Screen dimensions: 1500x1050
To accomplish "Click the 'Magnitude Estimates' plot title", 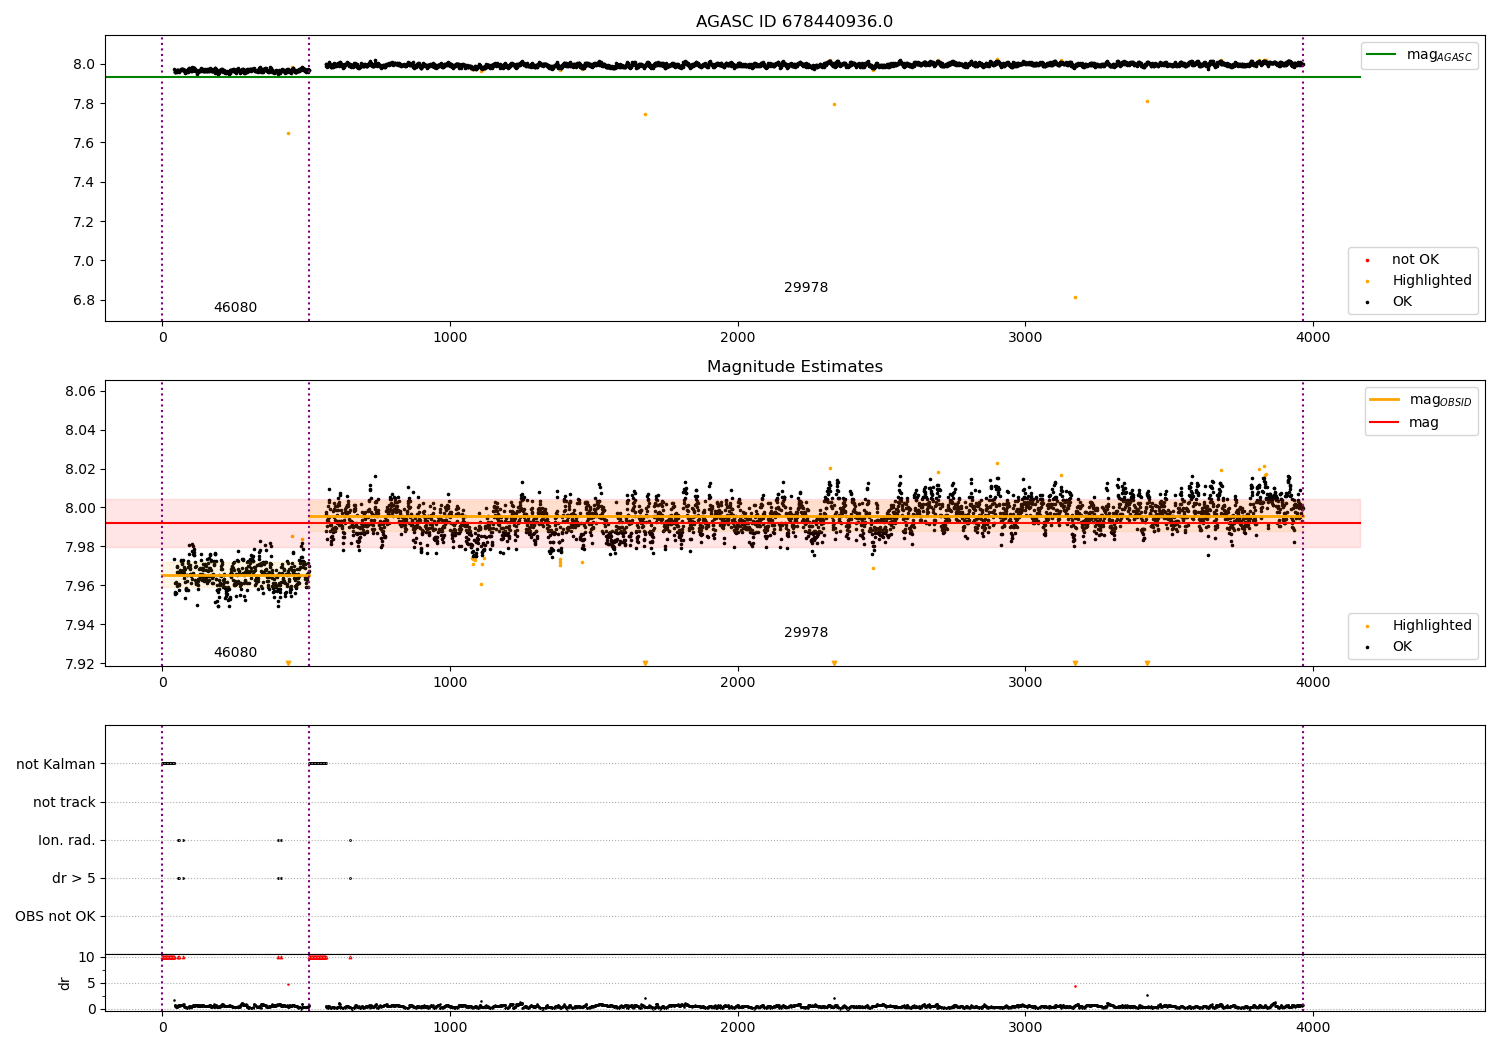I will click(794, 367).
